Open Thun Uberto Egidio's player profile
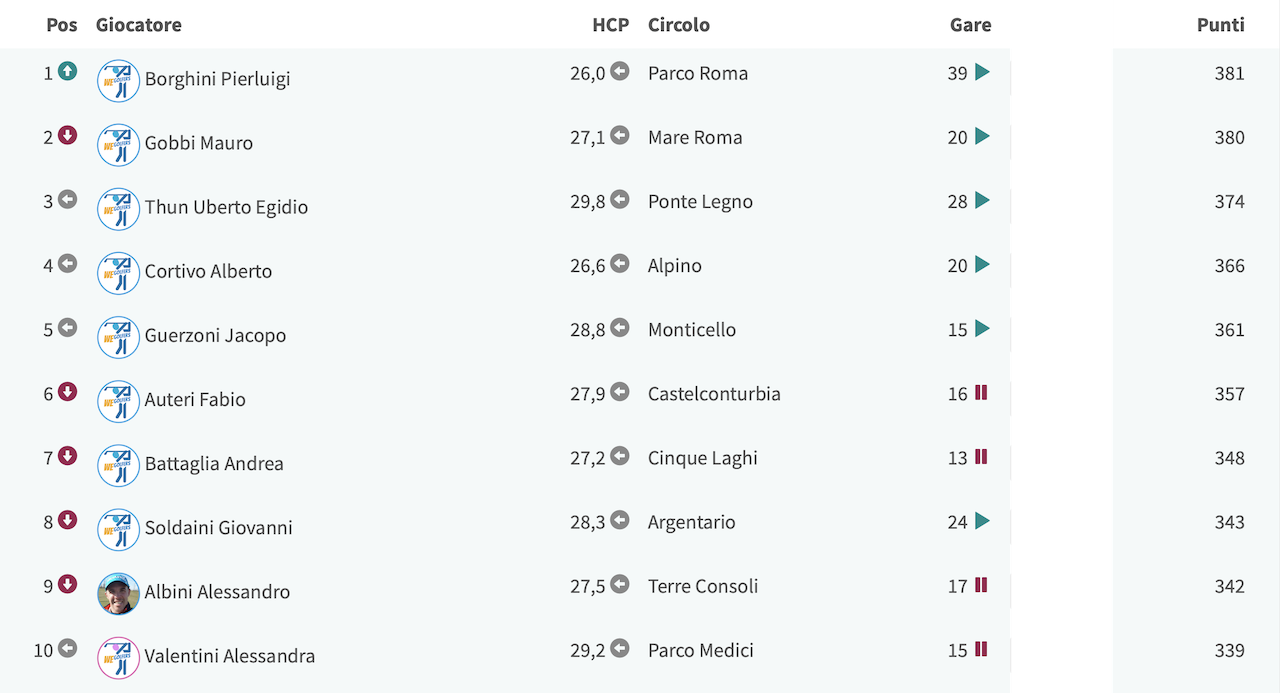The image size is (1280, 693). (x=226, y=207)
